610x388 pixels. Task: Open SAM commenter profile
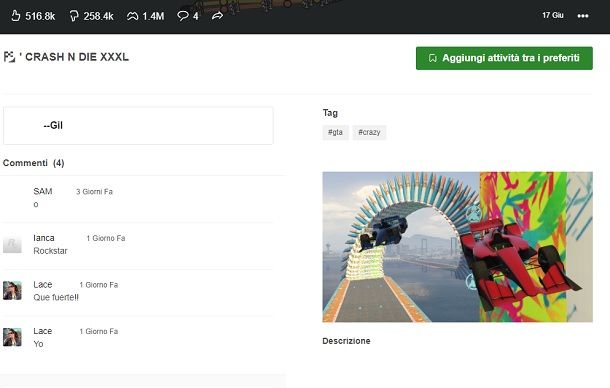tap(43, 191)
